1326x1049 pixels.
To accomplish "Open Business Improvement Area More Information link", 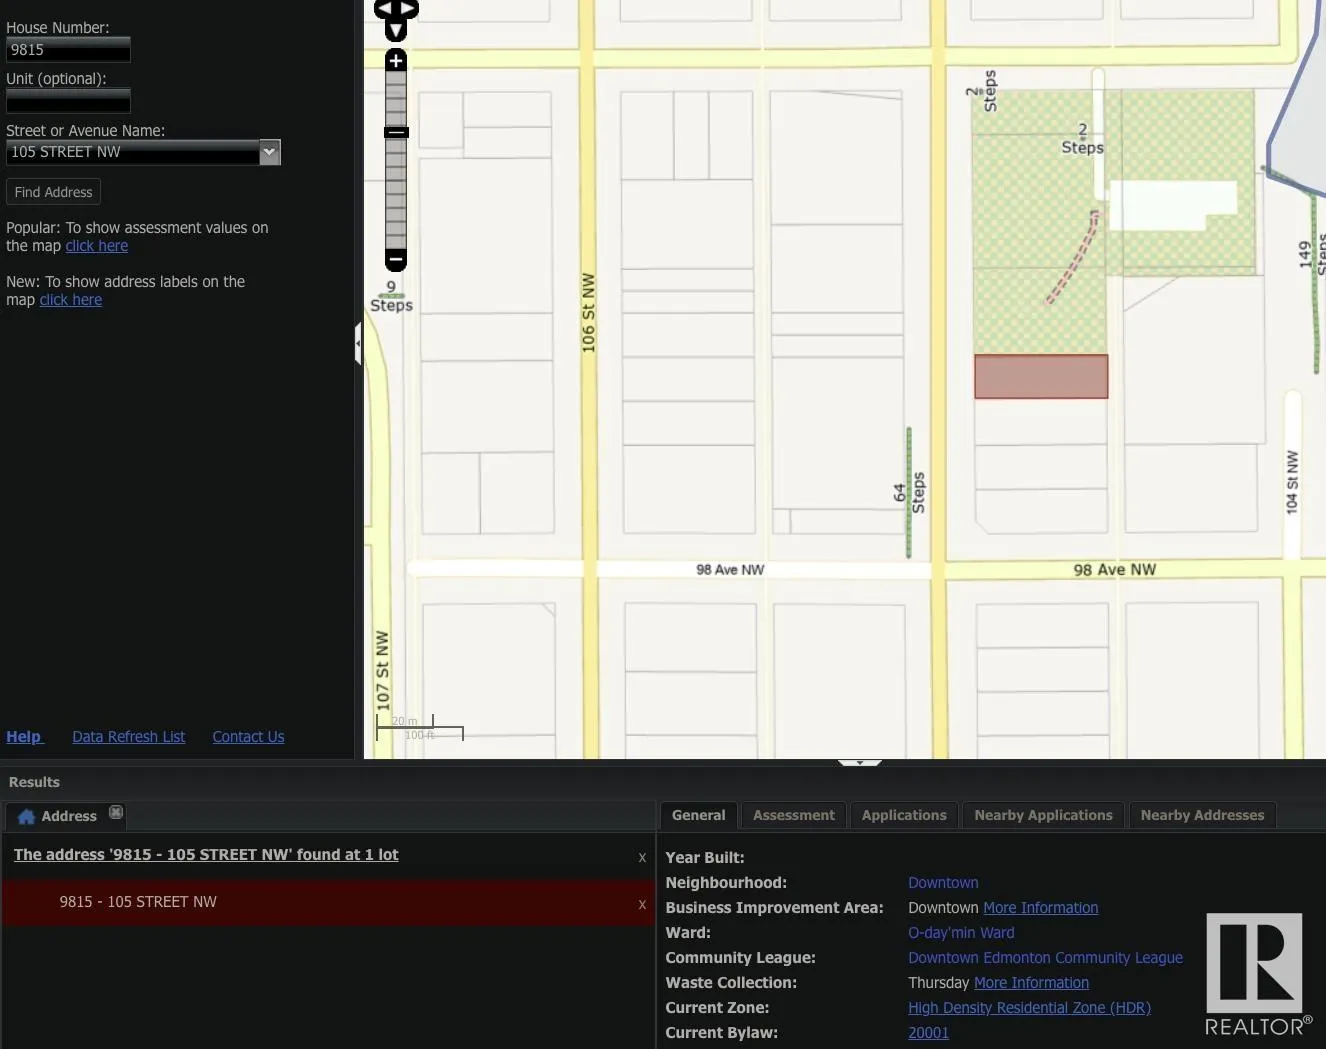I will tap(1040, 908).
